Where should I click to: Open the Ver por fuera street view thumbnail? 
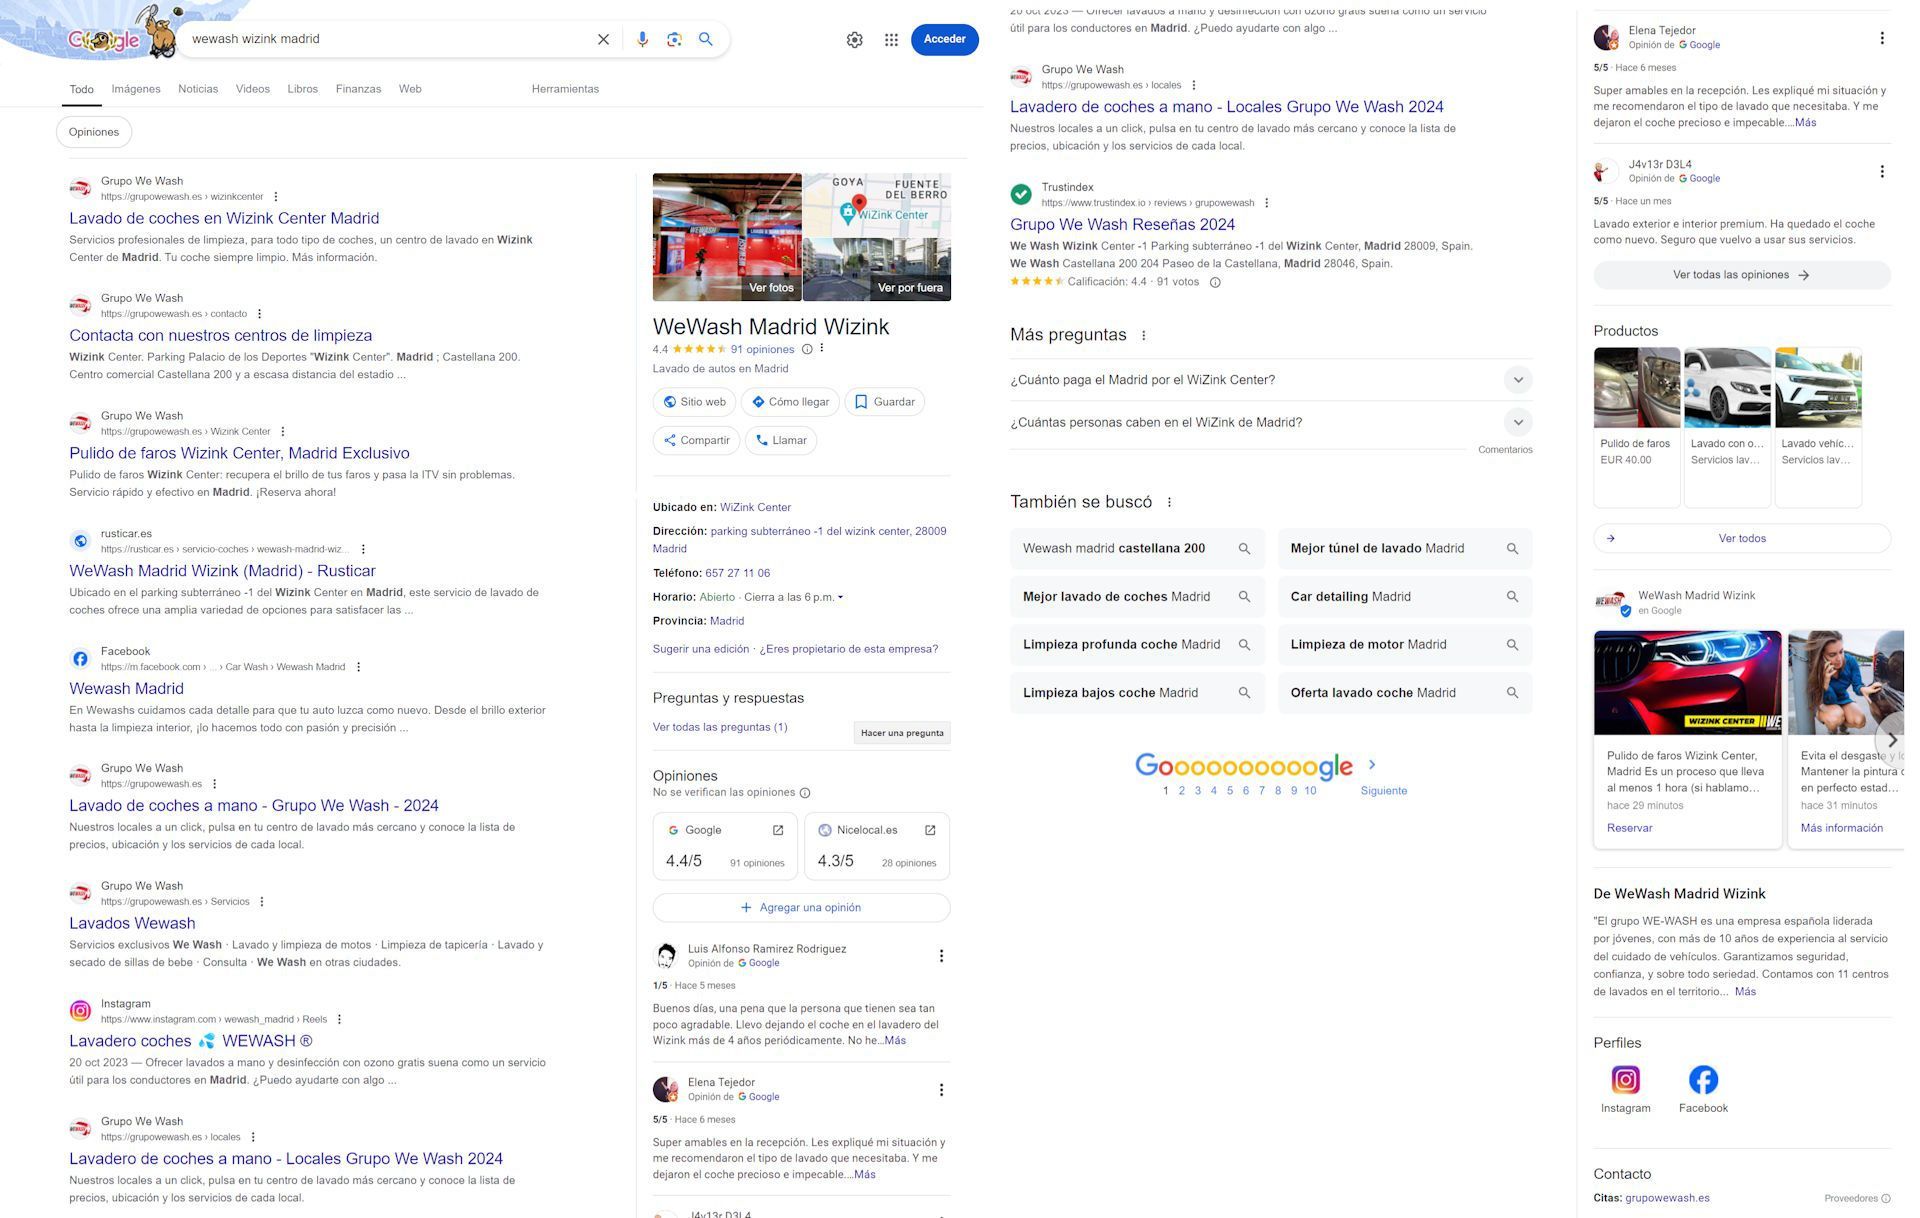(x=877, y=270)
